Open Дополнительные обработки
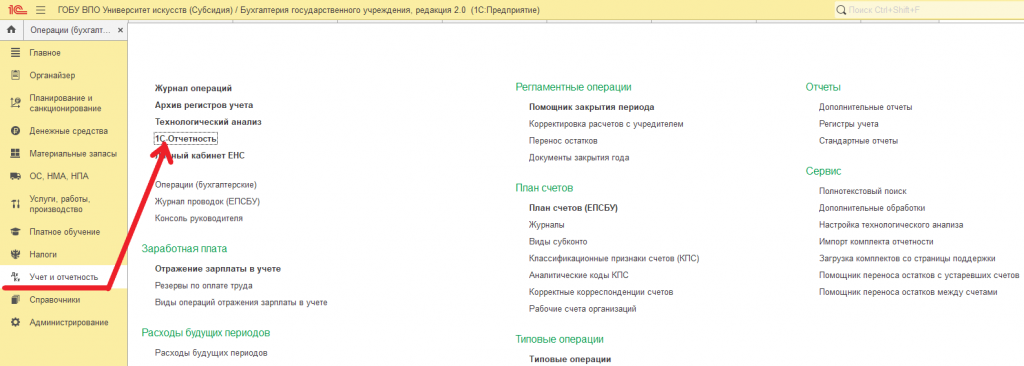Viewport: 1024px width, 366px height. (x=872, y=208)
